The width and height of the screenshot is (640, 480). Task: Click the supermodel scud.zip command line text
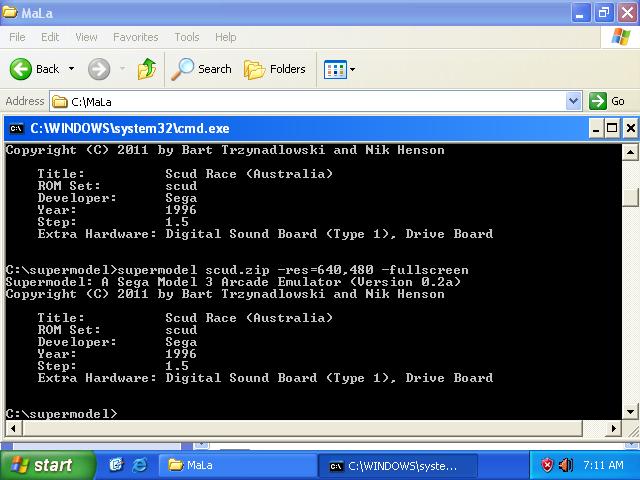click(x=293, y=270)
